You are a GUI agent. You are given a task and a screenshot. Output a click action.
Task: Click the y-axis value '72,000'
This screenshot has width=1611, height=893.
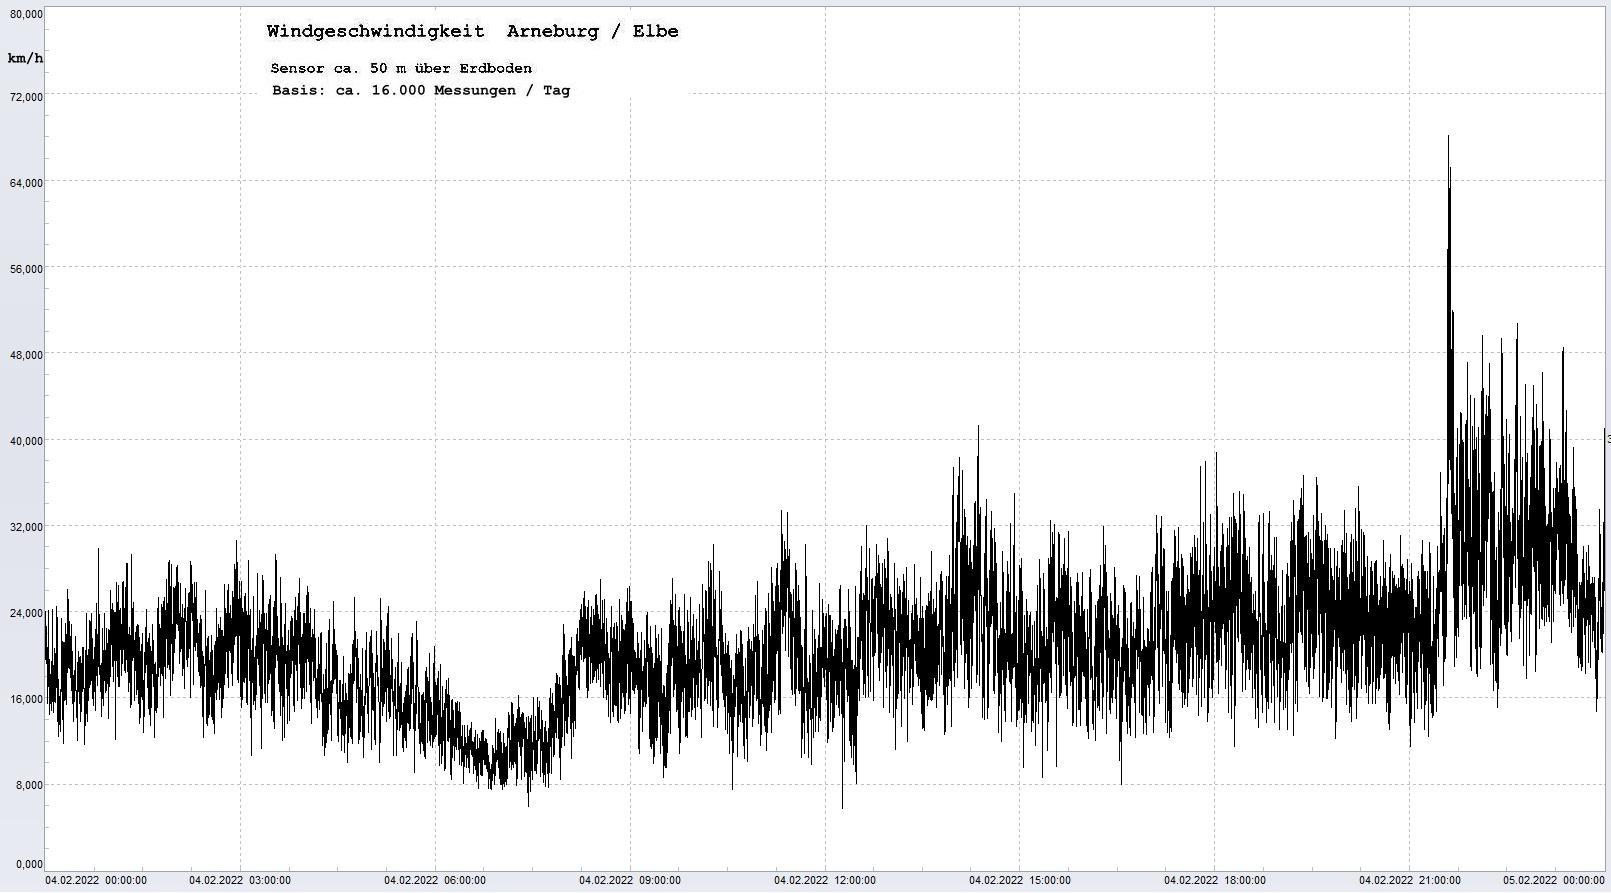point(26,96)
